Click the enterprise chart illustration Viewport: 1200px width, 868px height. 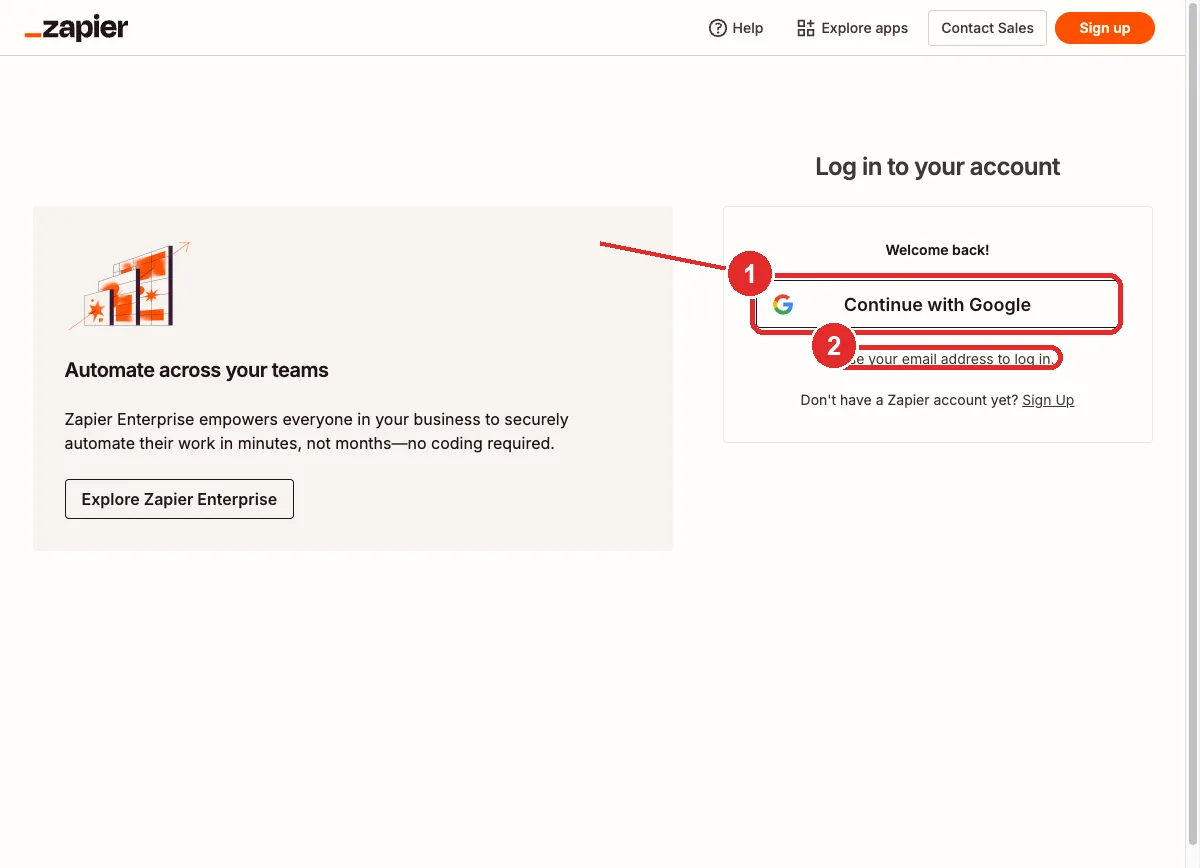[129, 285]
